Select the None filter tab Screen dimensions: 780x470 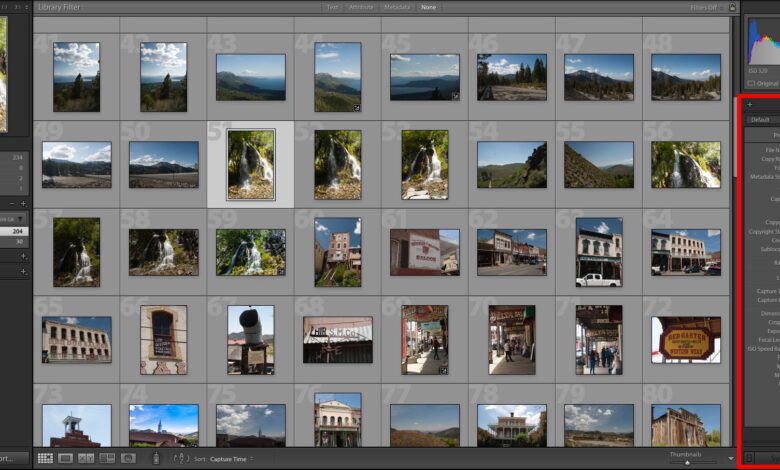pyautogui.click(x=428, y=7)
